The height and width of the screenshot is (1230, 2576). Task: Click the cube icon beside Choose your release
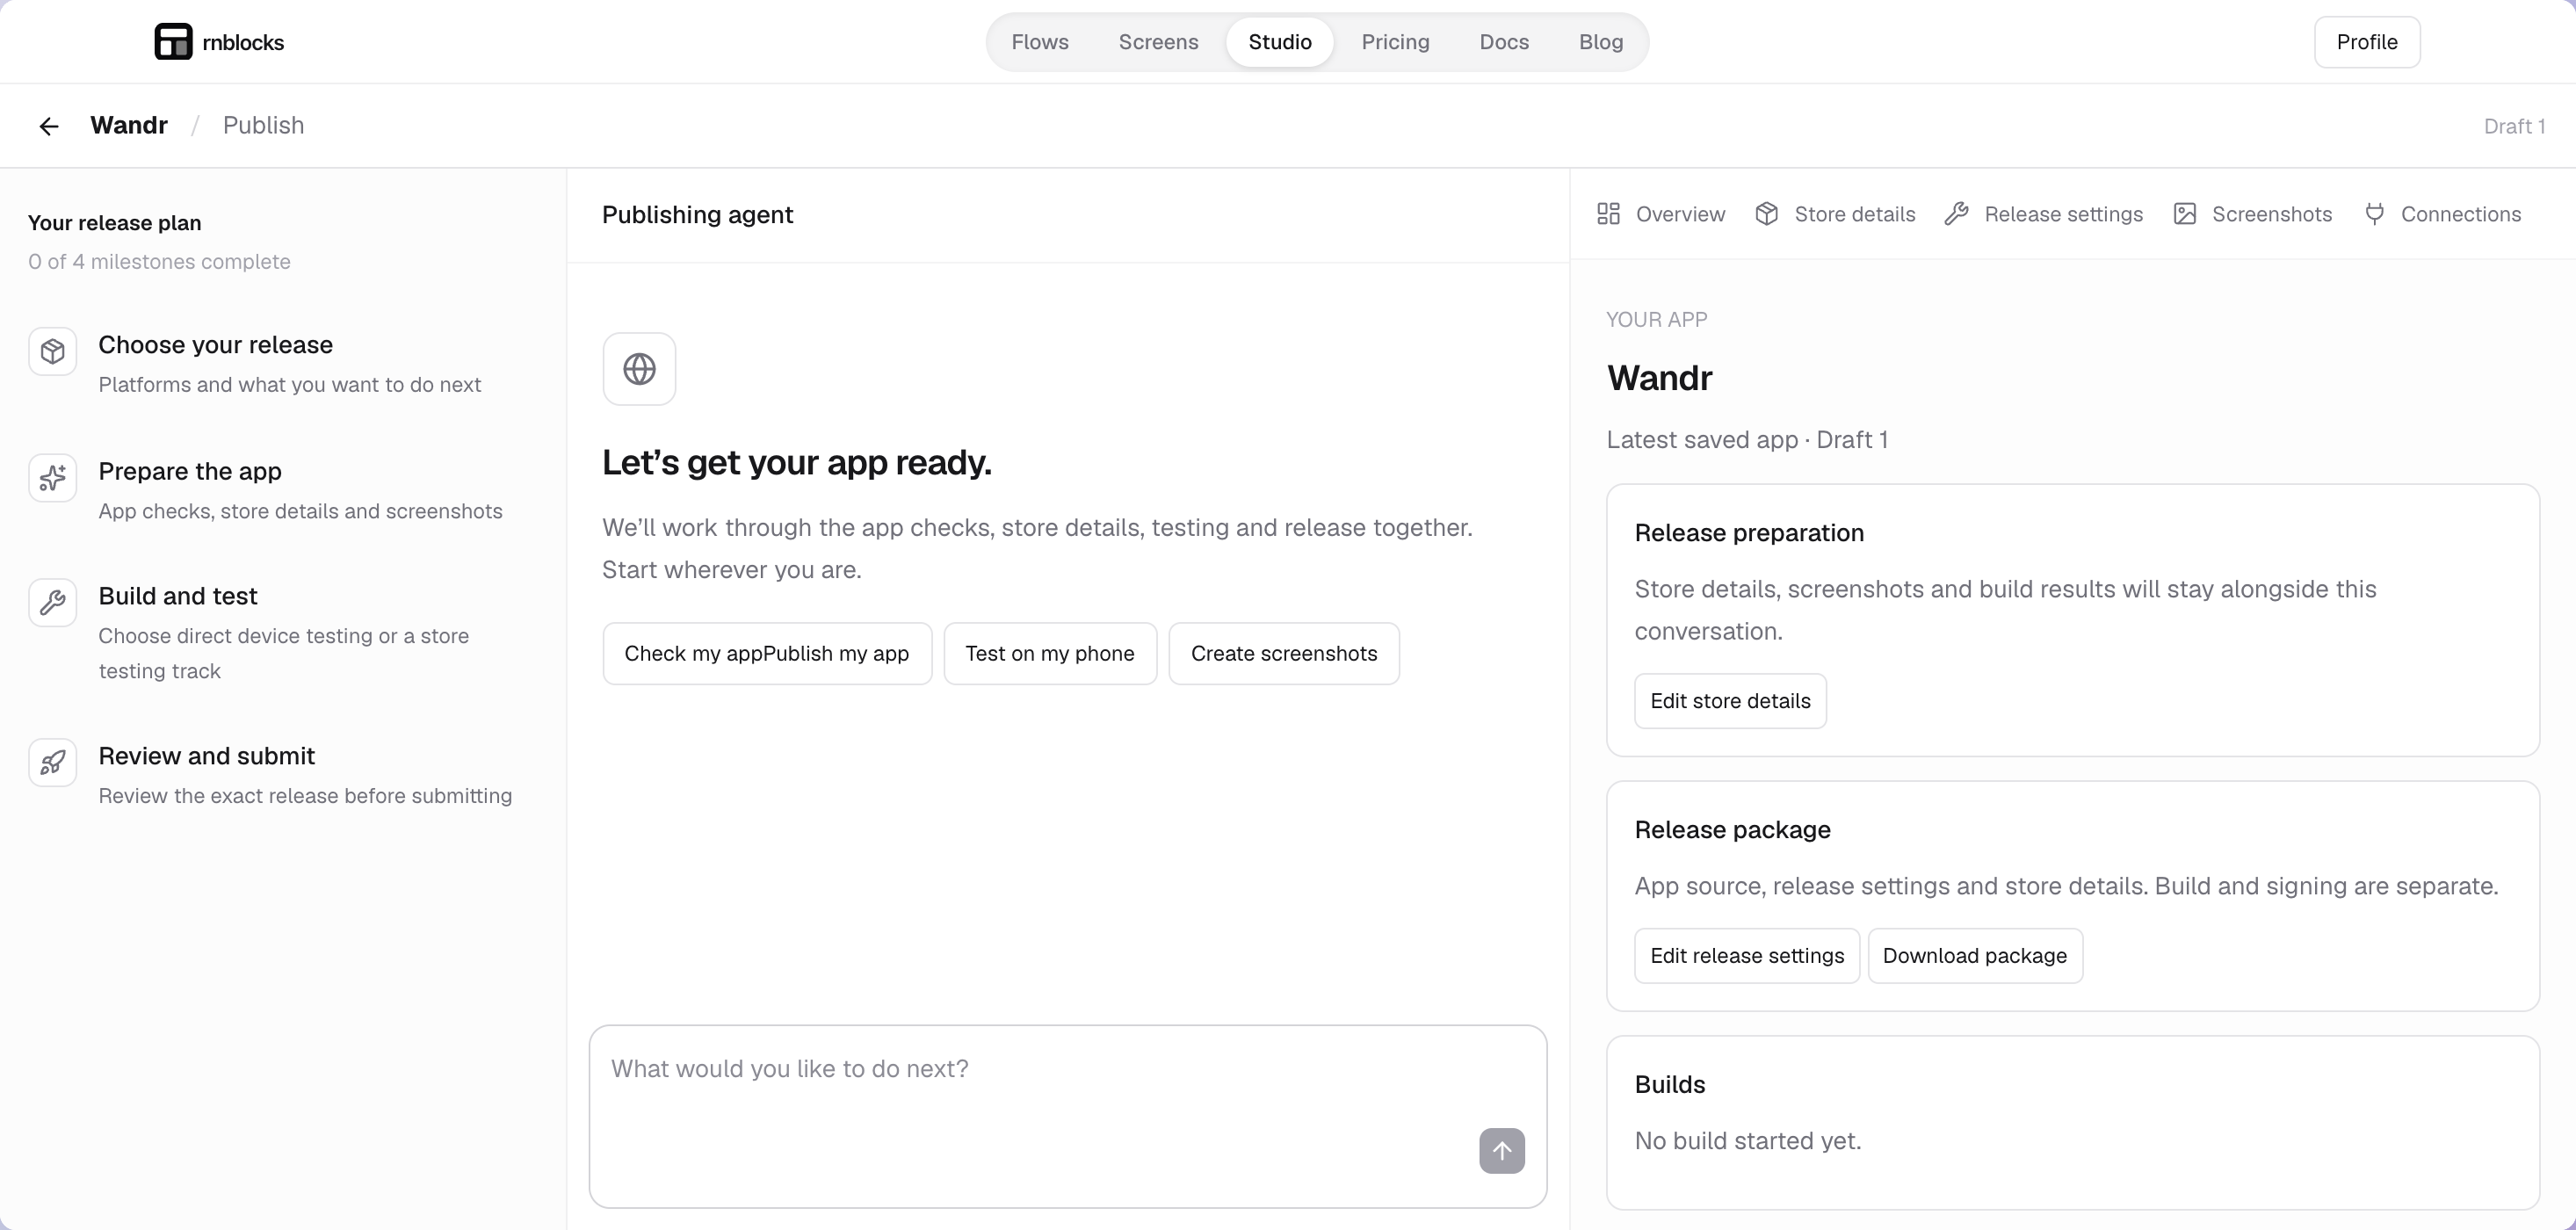[x=53, y=352]
